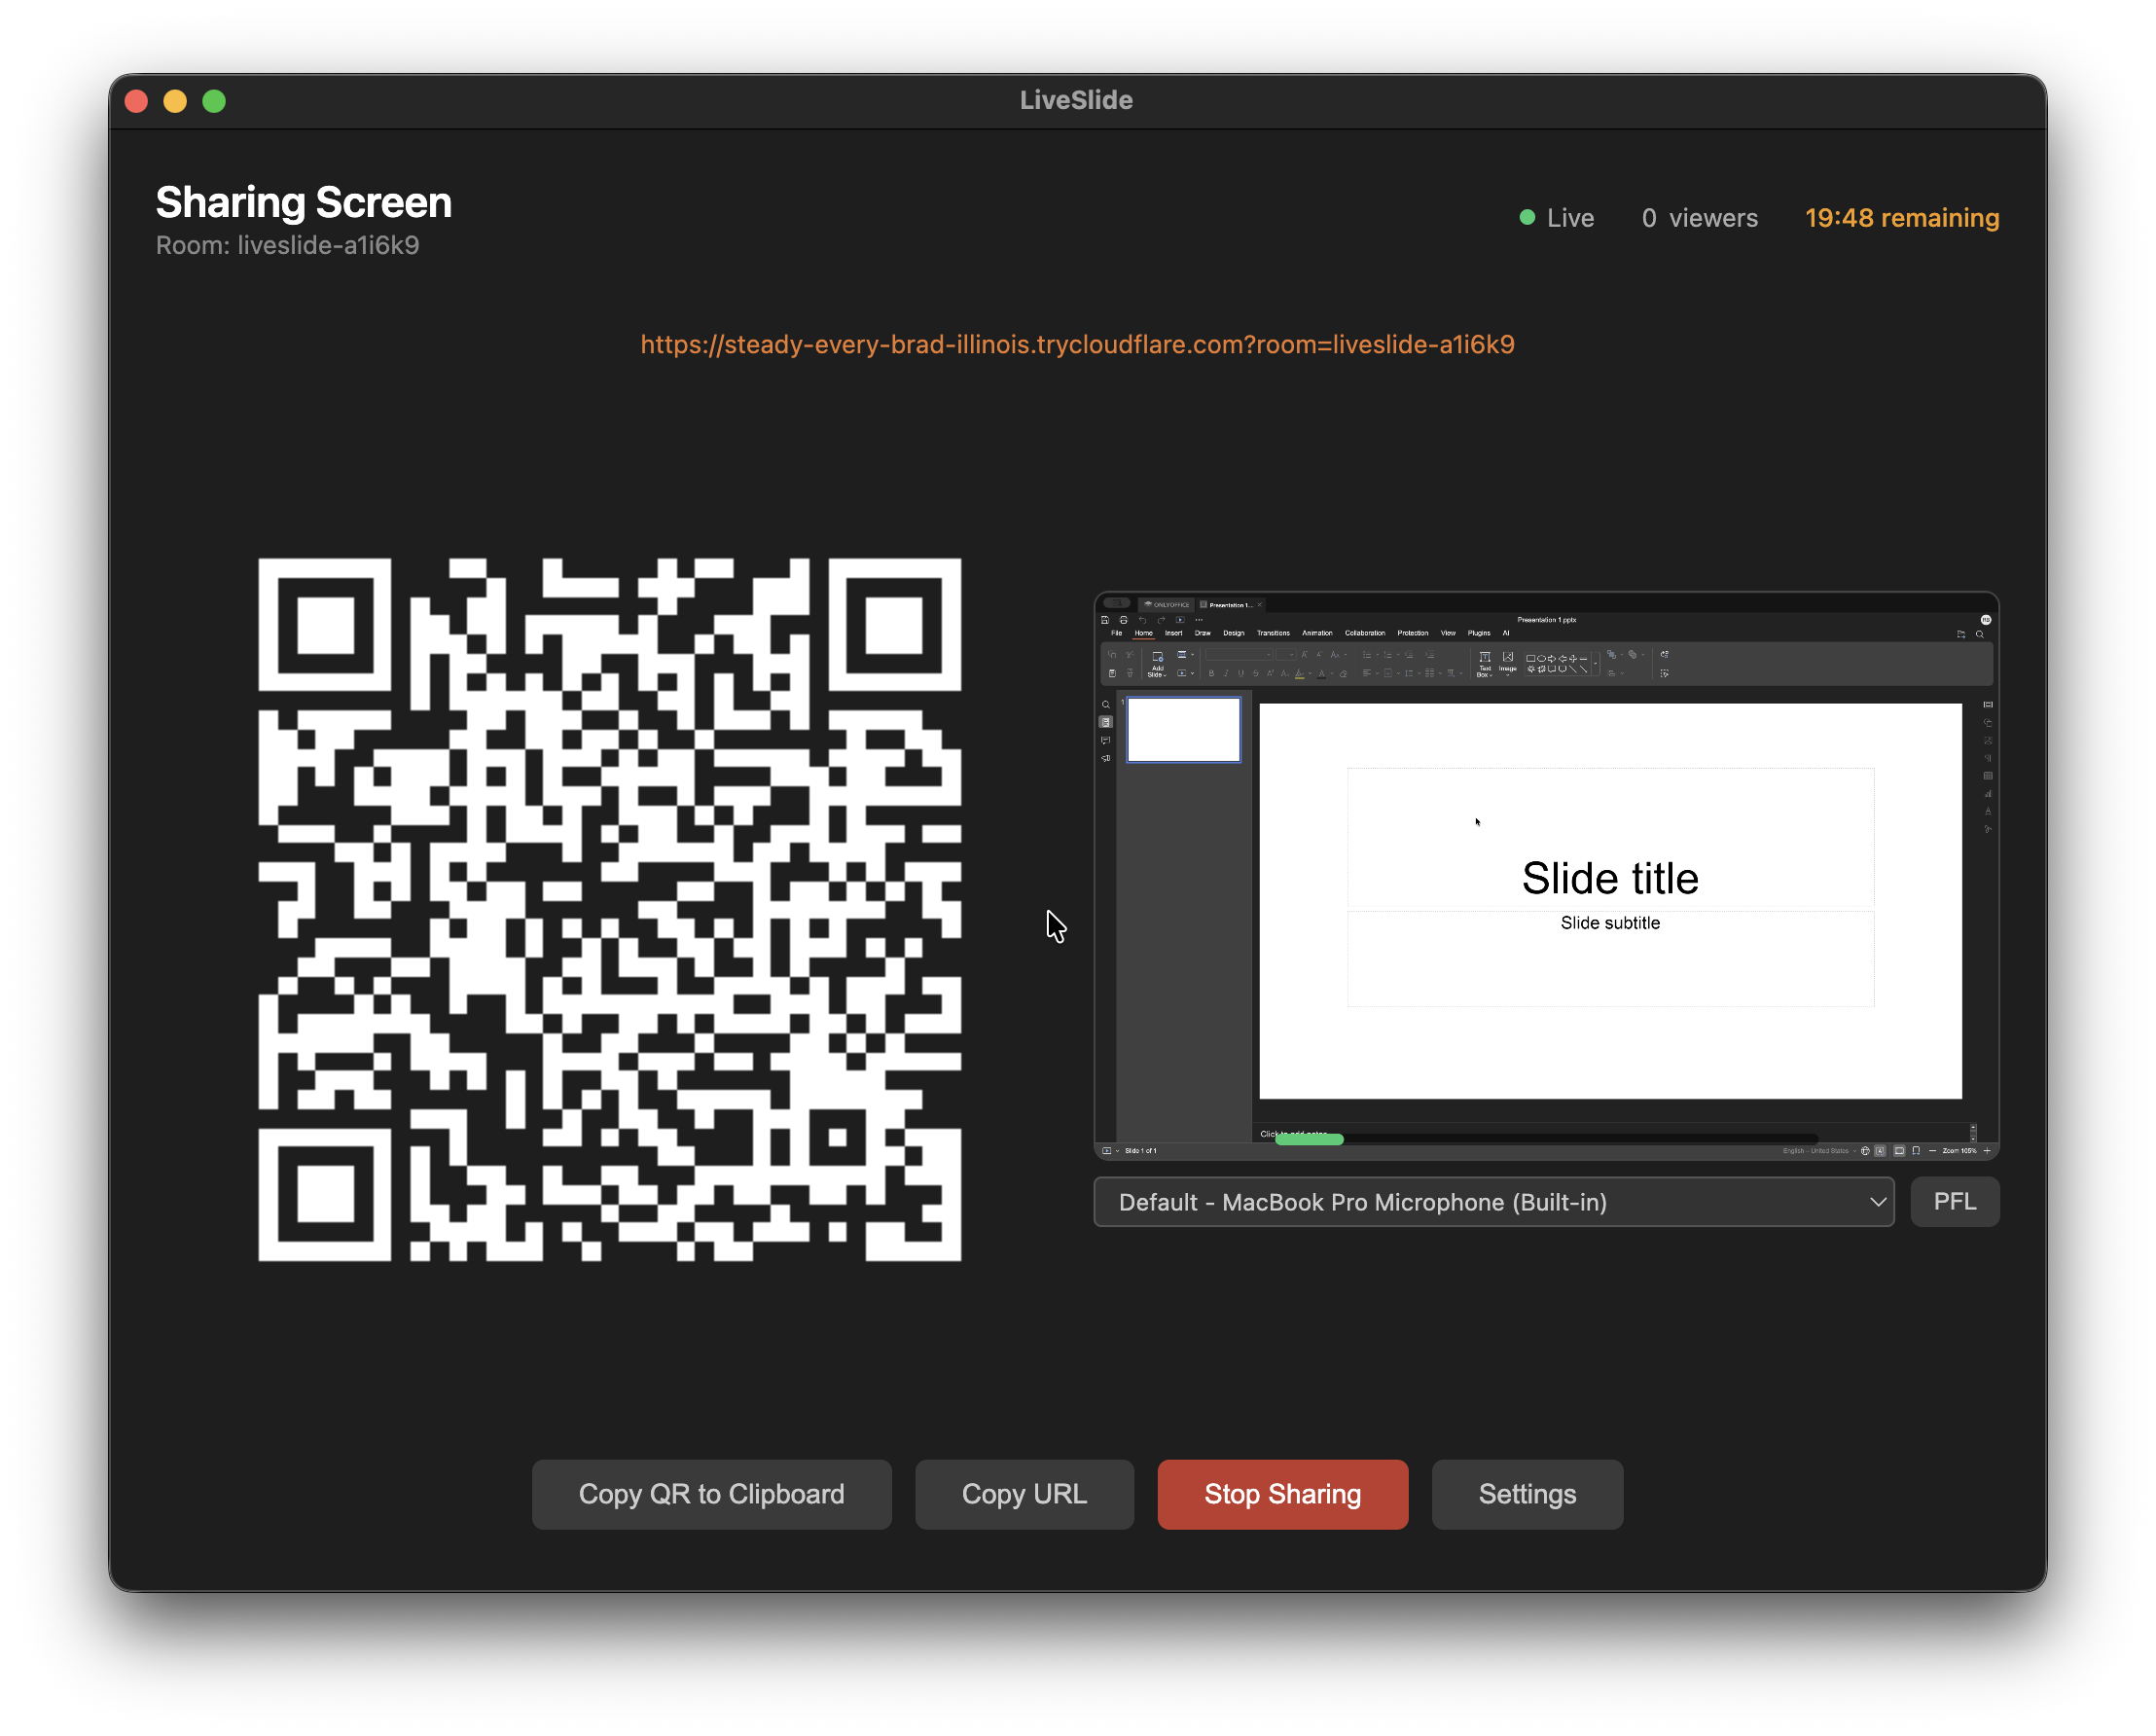
Task: Toggle bold formatting in the font section
Action: [1211, 673]
